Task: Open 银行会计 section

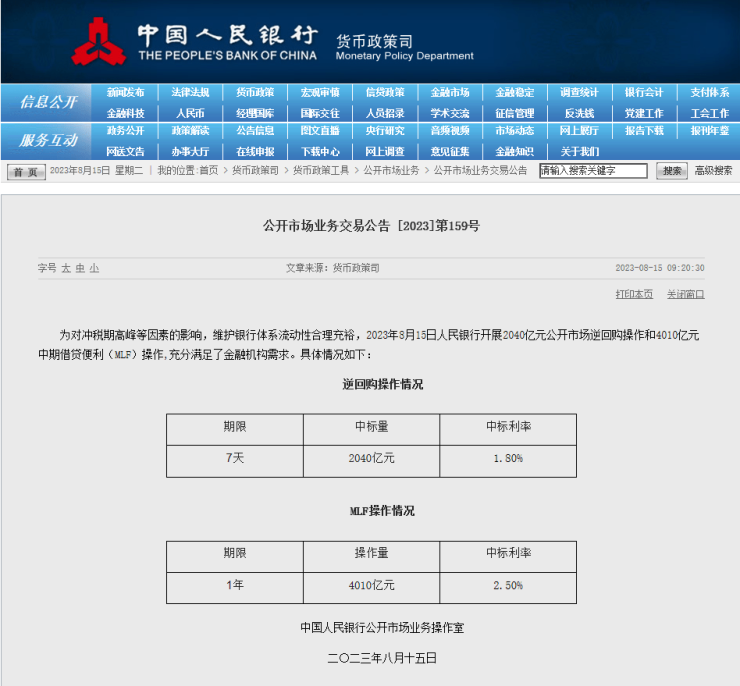Action: tap(644, 92)
